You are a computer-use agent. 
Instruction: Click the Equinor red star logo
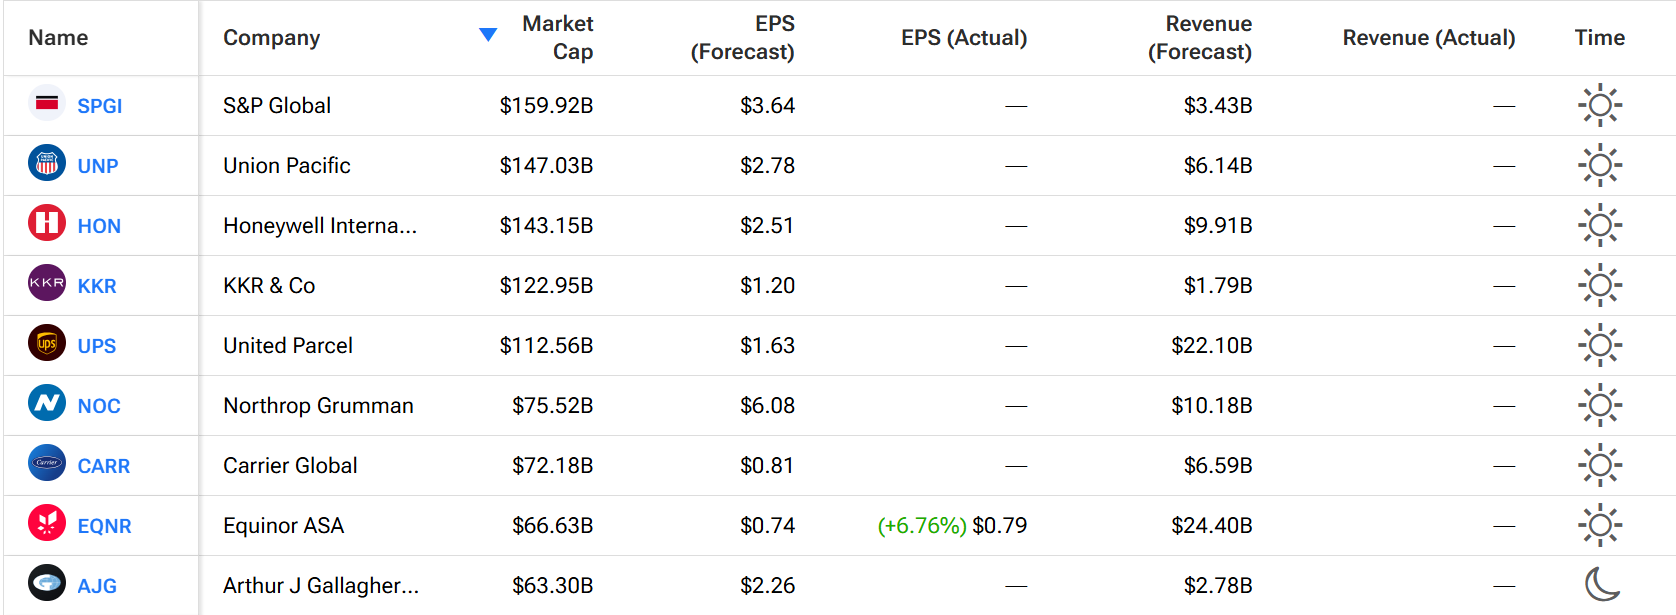click(x=47, y=523)
